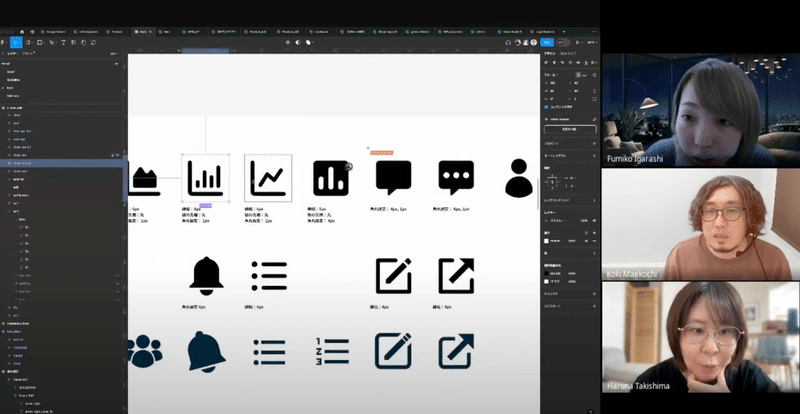The width and height of the screenshot is (800, 414).
Task: Open the blend mode dropdown
Action: tap(560, 221)
